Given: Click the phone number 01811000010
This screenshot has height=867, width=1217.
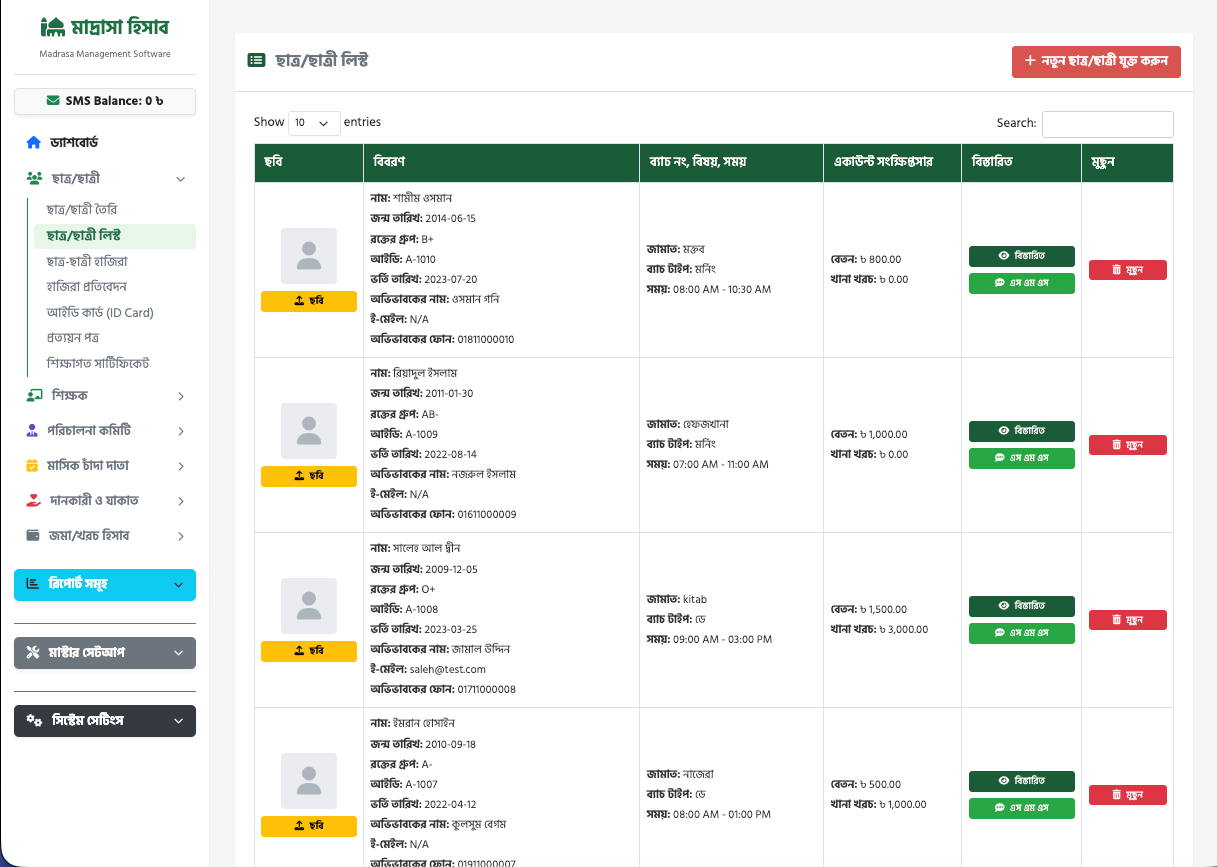Looking at the screenshot, I should [486, 339].
